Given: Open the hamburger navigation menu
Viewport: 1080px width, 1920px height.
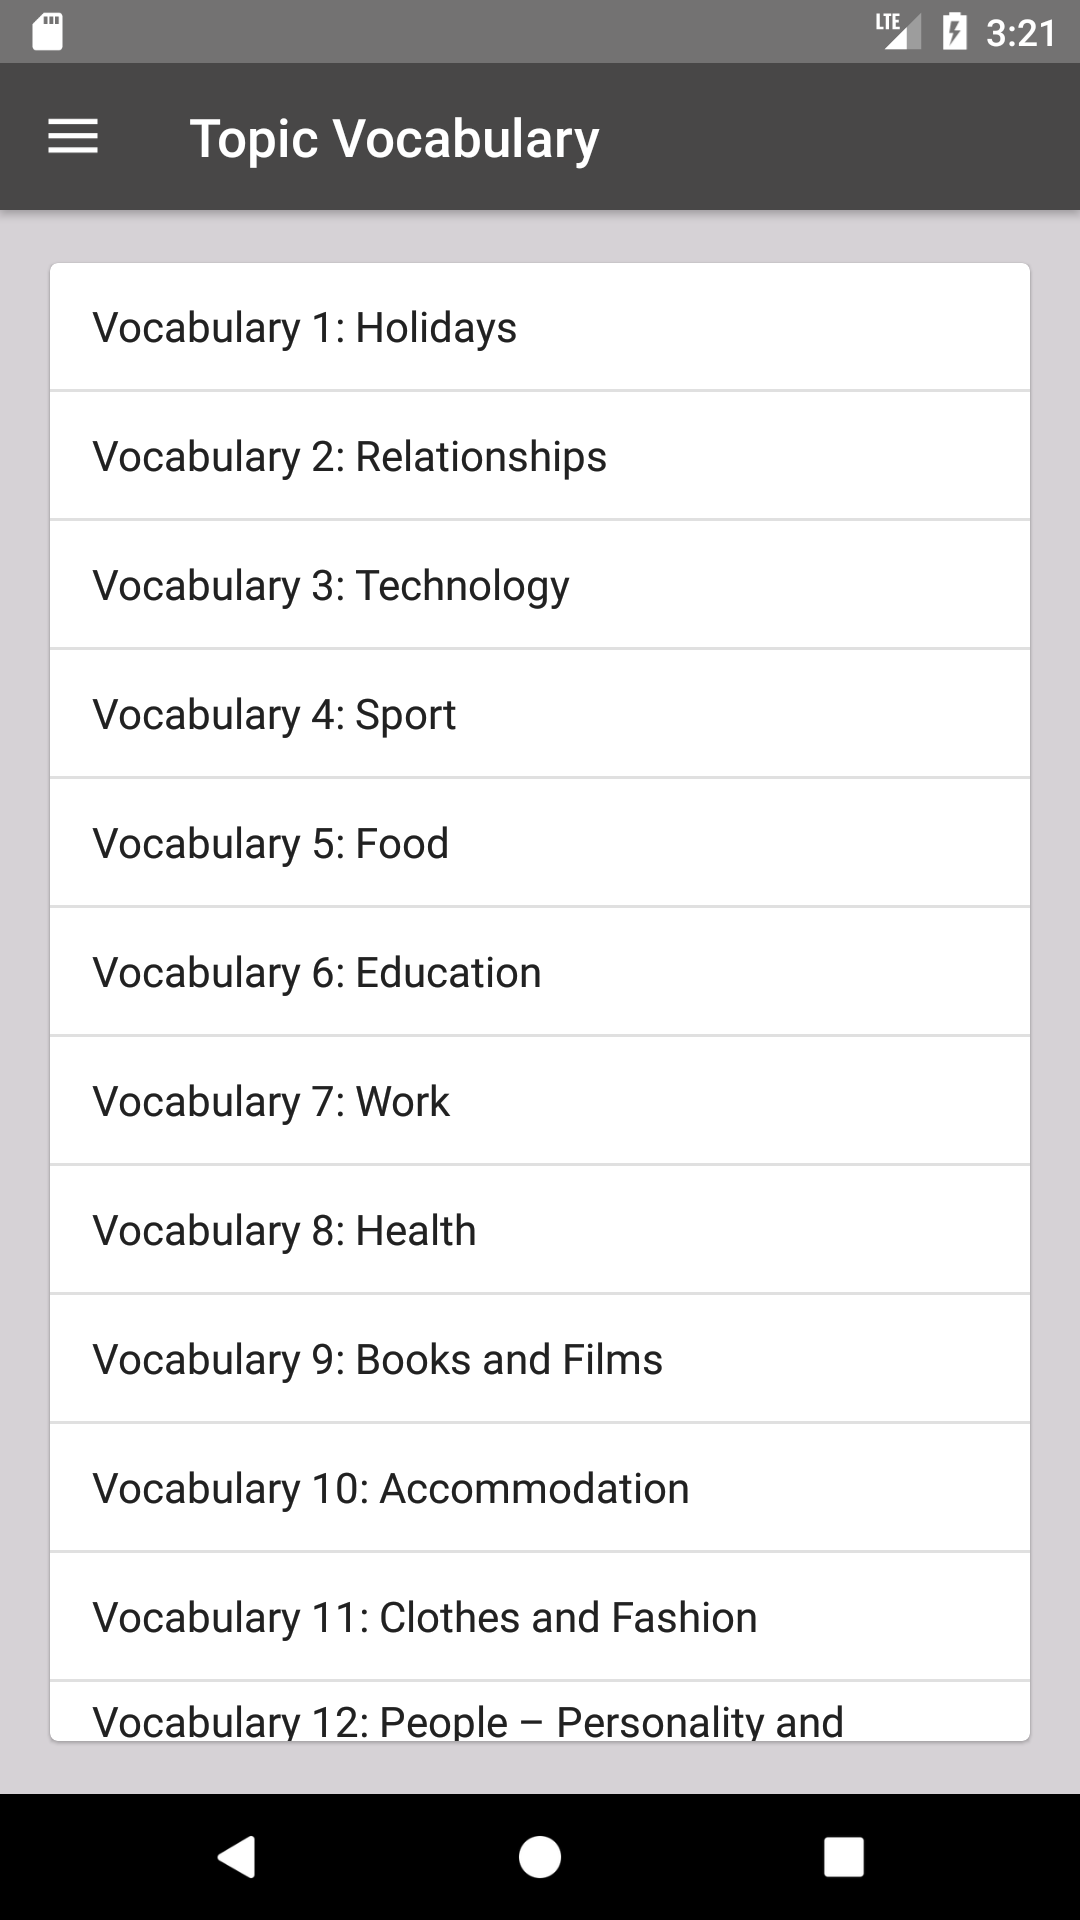Looking at the screenshot, I should [x=73, y=137].
